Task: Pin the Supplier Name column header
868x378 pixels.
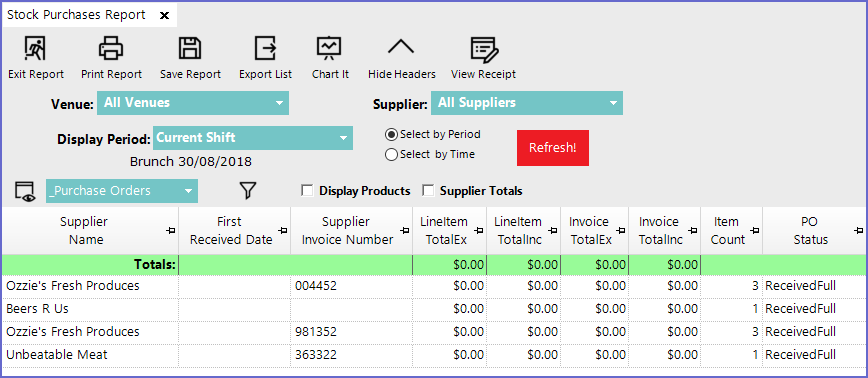Action: click(170, 231)
